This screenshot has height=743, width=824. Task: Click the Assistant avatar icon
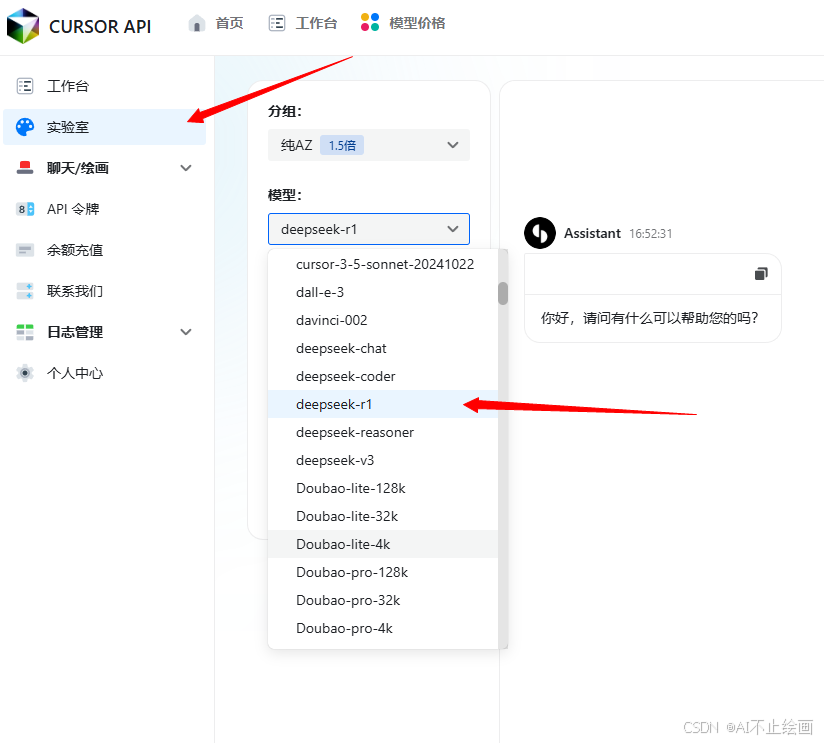pos(540,233)
